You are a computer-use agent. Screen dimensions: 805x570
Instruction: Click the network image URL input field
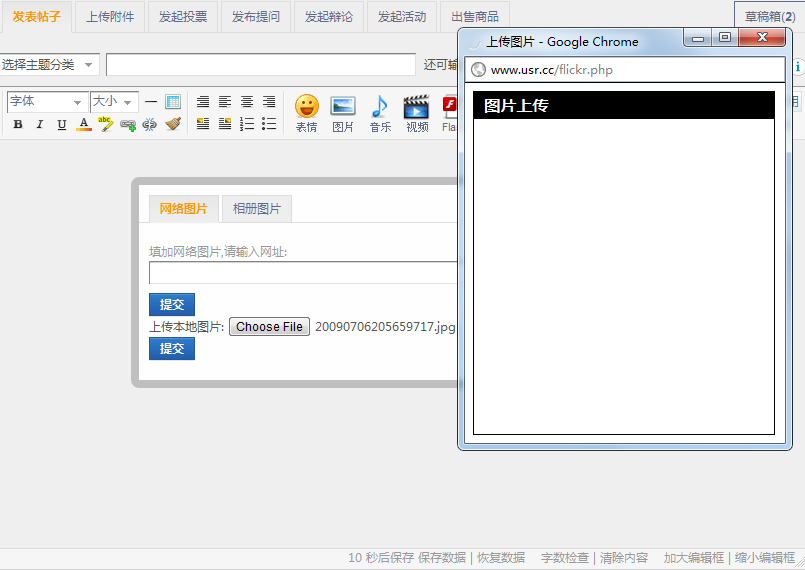[303, 273]
